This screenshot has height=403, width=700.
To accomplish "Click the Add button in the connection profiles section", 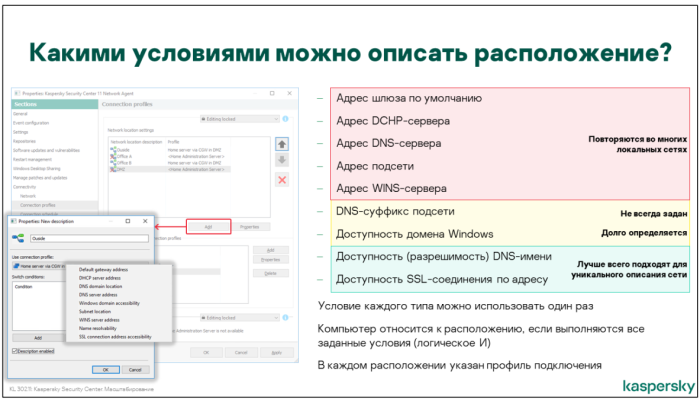I will [x=271, y=250].
